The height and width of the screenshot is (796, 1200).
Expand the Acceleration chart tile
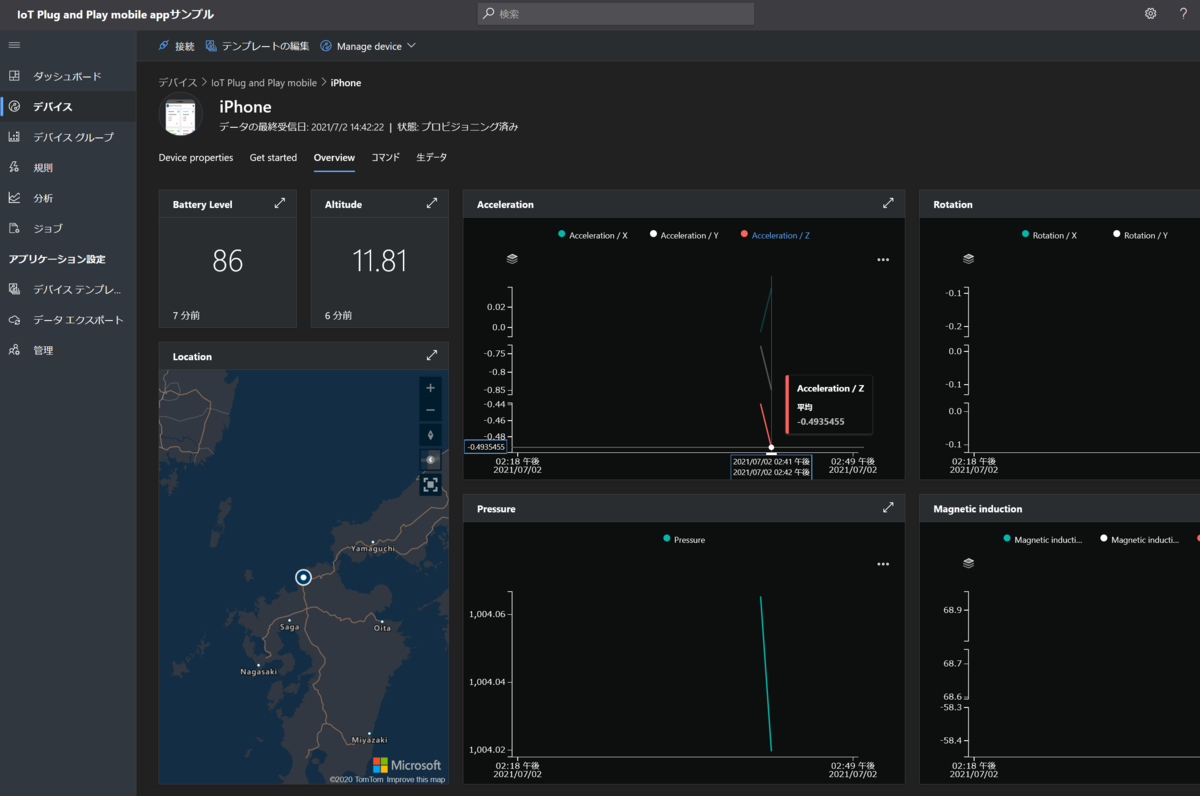[x=888, y=203]
